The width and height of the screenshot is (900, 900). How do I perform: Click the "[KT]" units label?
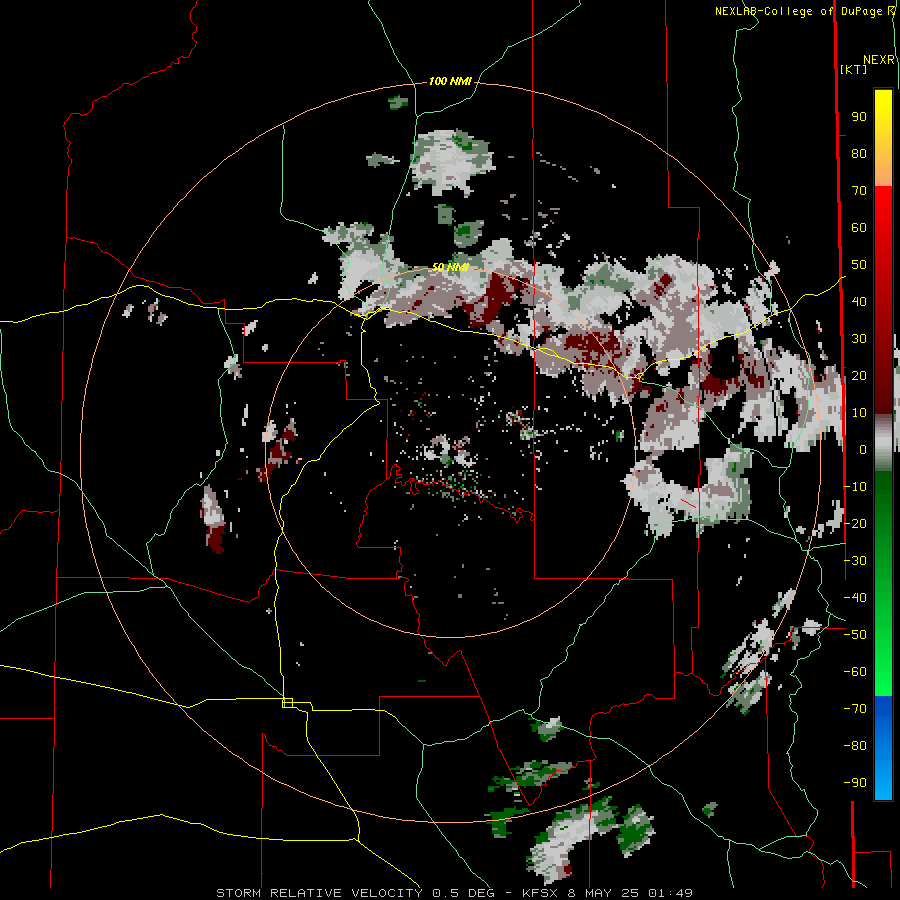click(x=853, y=69)
